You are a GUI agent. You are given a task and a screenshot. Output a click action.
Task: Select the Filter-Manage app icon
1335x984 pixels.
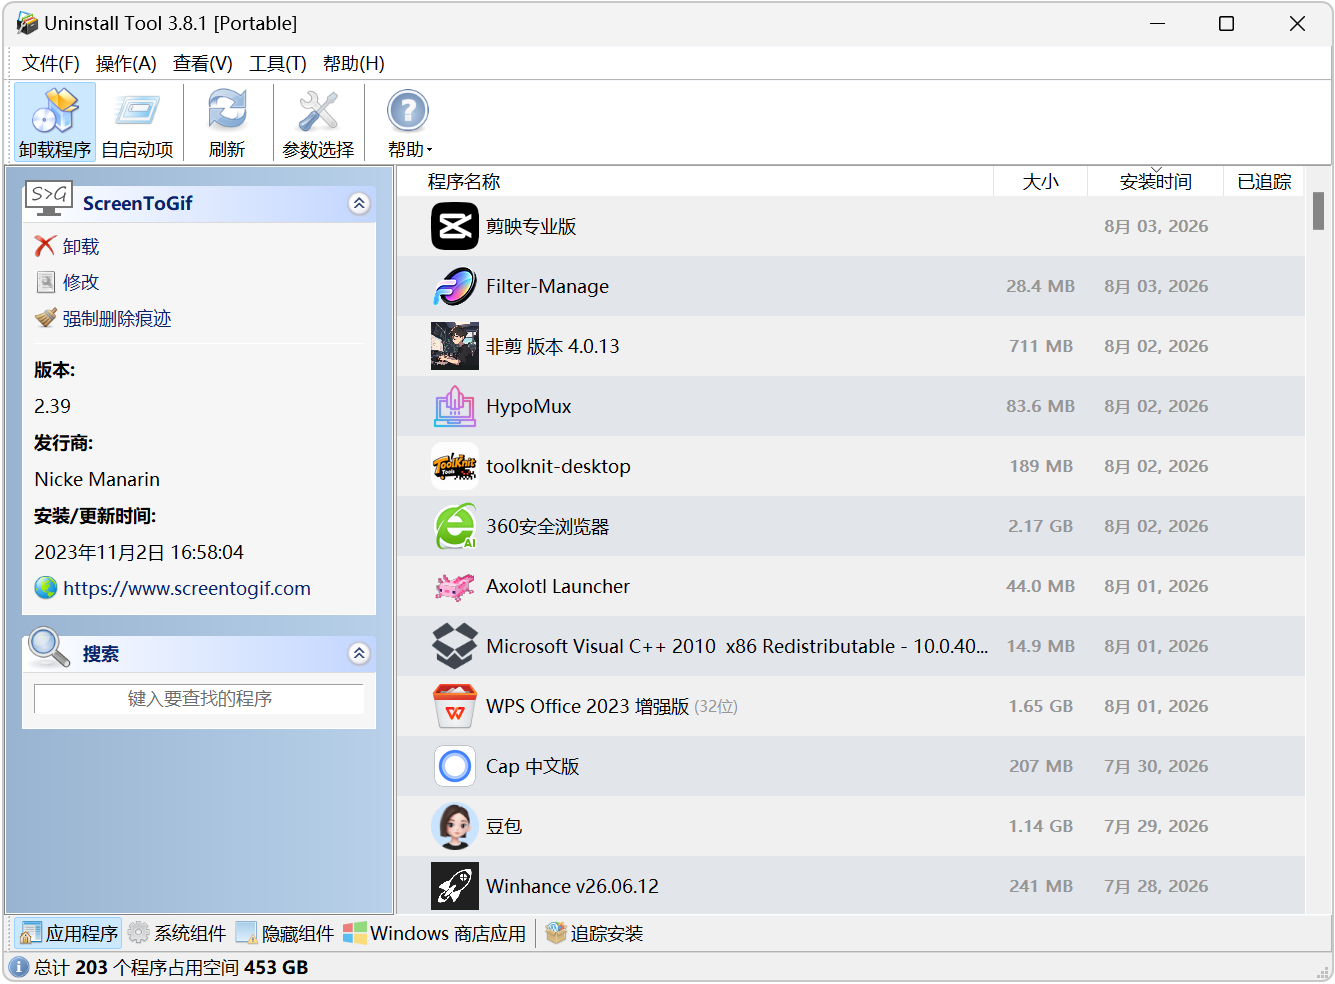pos(455,286)
